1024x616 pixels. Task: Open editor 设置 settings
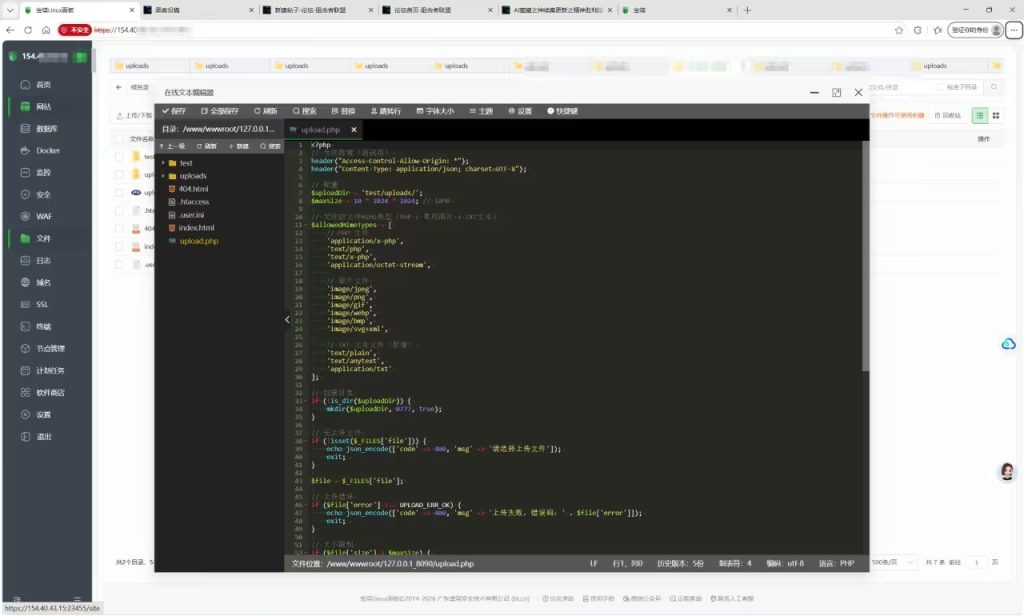(x=520, y=111)
